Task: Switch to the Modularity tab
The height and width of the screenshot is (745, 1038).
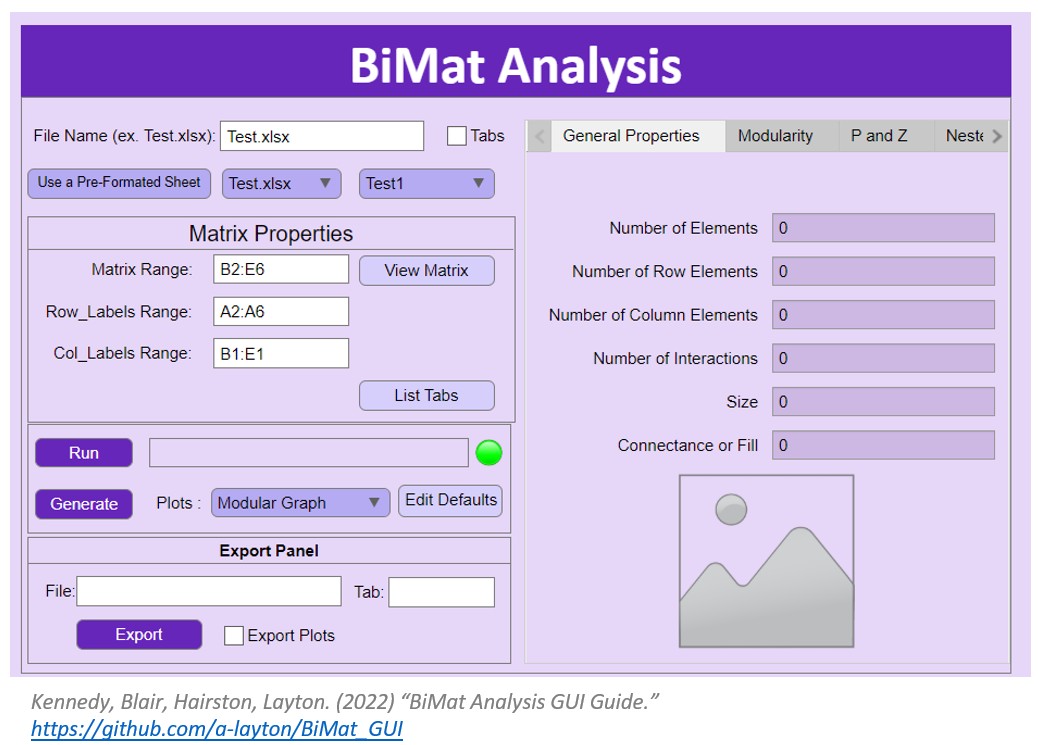Action: coord(775,136)
